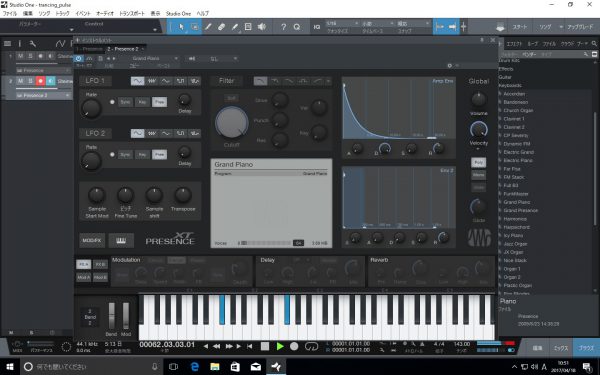Select the eraser tool
This screenshot has height=375, width=600.
pos(221,27)
